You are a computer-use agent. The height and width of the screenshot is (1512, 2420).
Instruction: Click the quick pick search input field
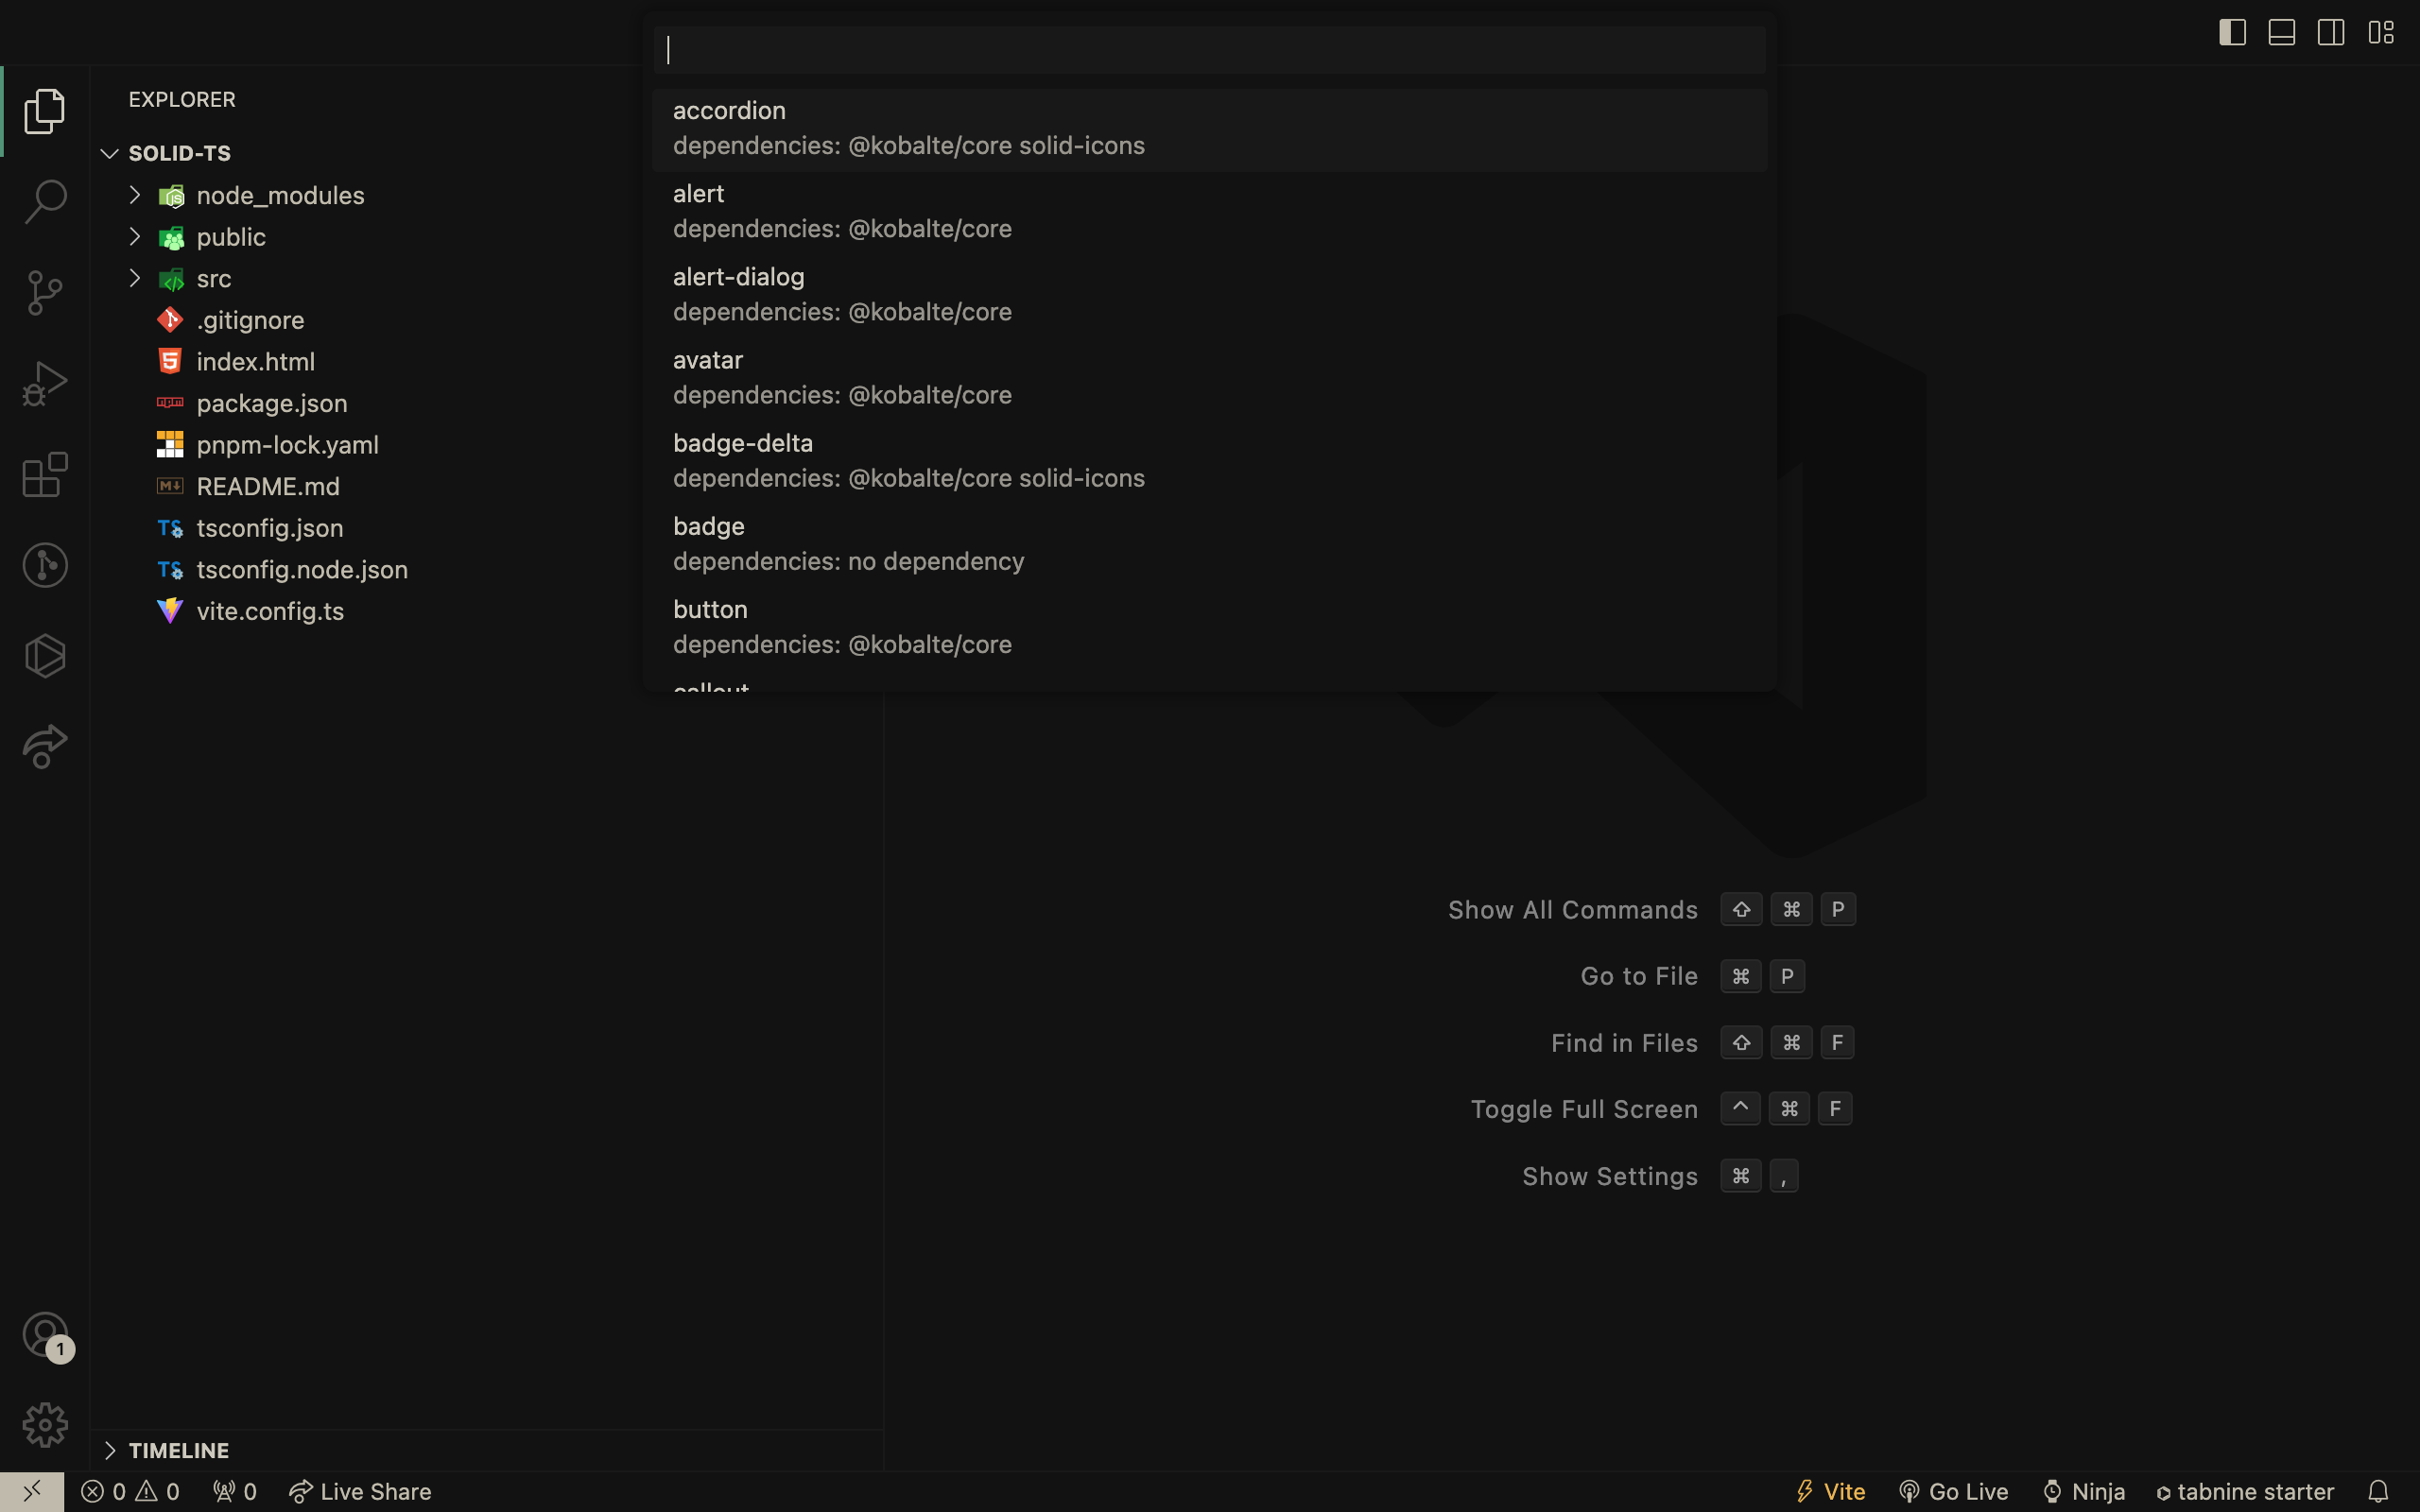coord(1208,50)
